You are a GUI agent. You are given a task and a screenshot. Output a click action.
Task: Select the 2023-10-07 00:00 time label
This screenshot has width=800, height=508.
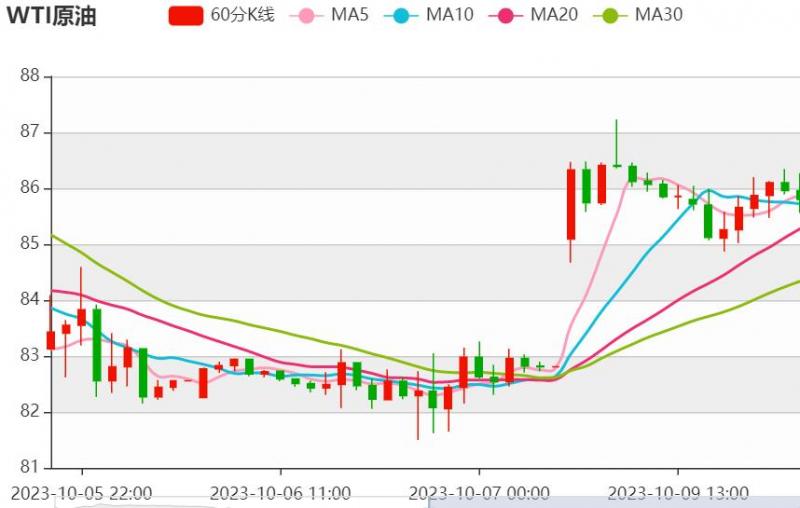click(x=479, y=494)
